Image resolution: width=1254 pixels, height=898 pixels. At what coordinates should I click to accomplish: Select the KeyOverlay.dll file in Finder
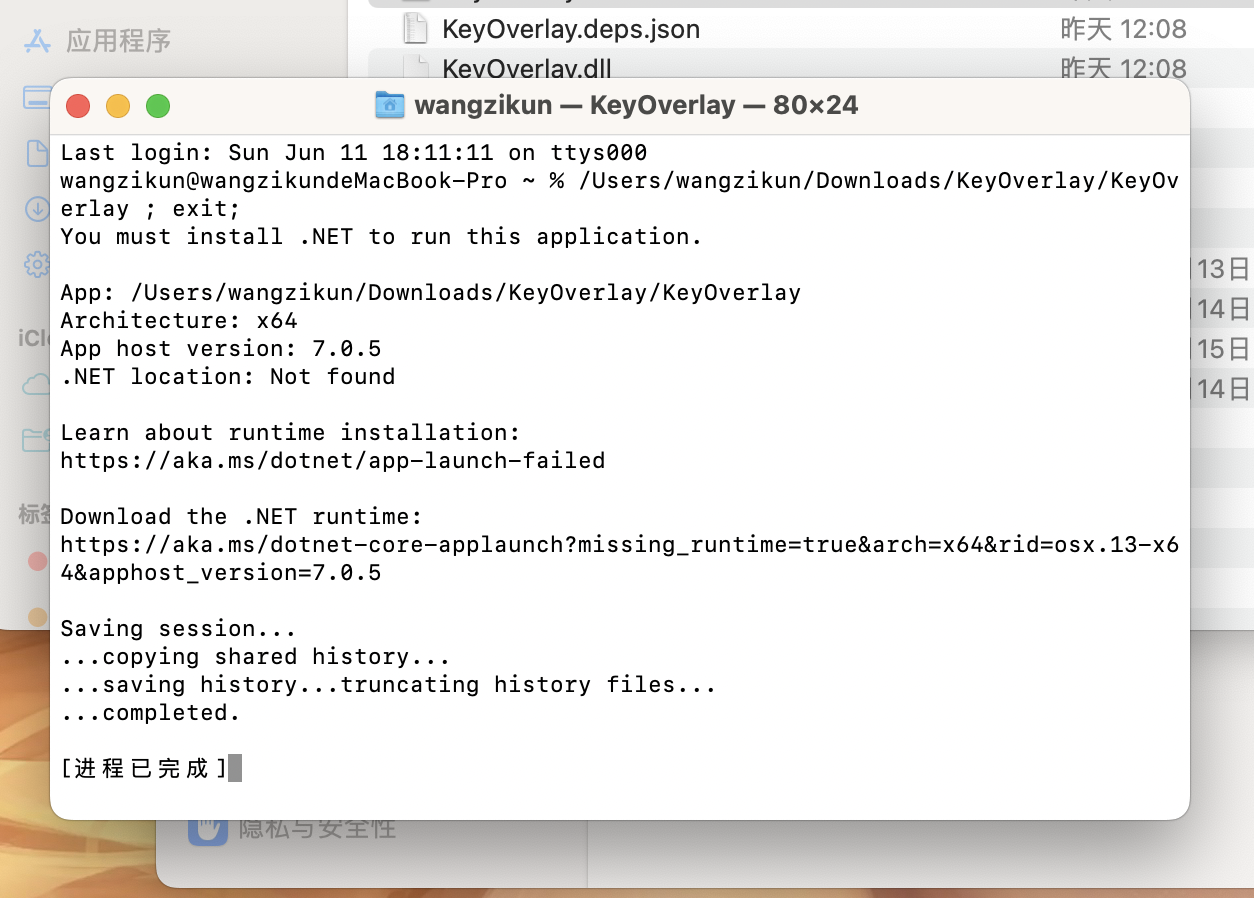point(527,68)
